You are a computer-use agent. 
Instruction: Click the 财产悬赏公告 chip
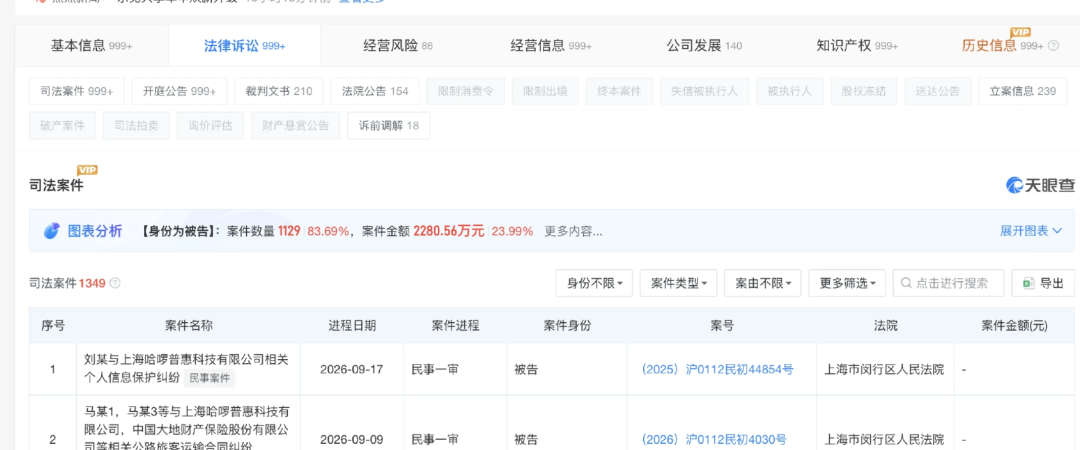[x=295, y=125]
